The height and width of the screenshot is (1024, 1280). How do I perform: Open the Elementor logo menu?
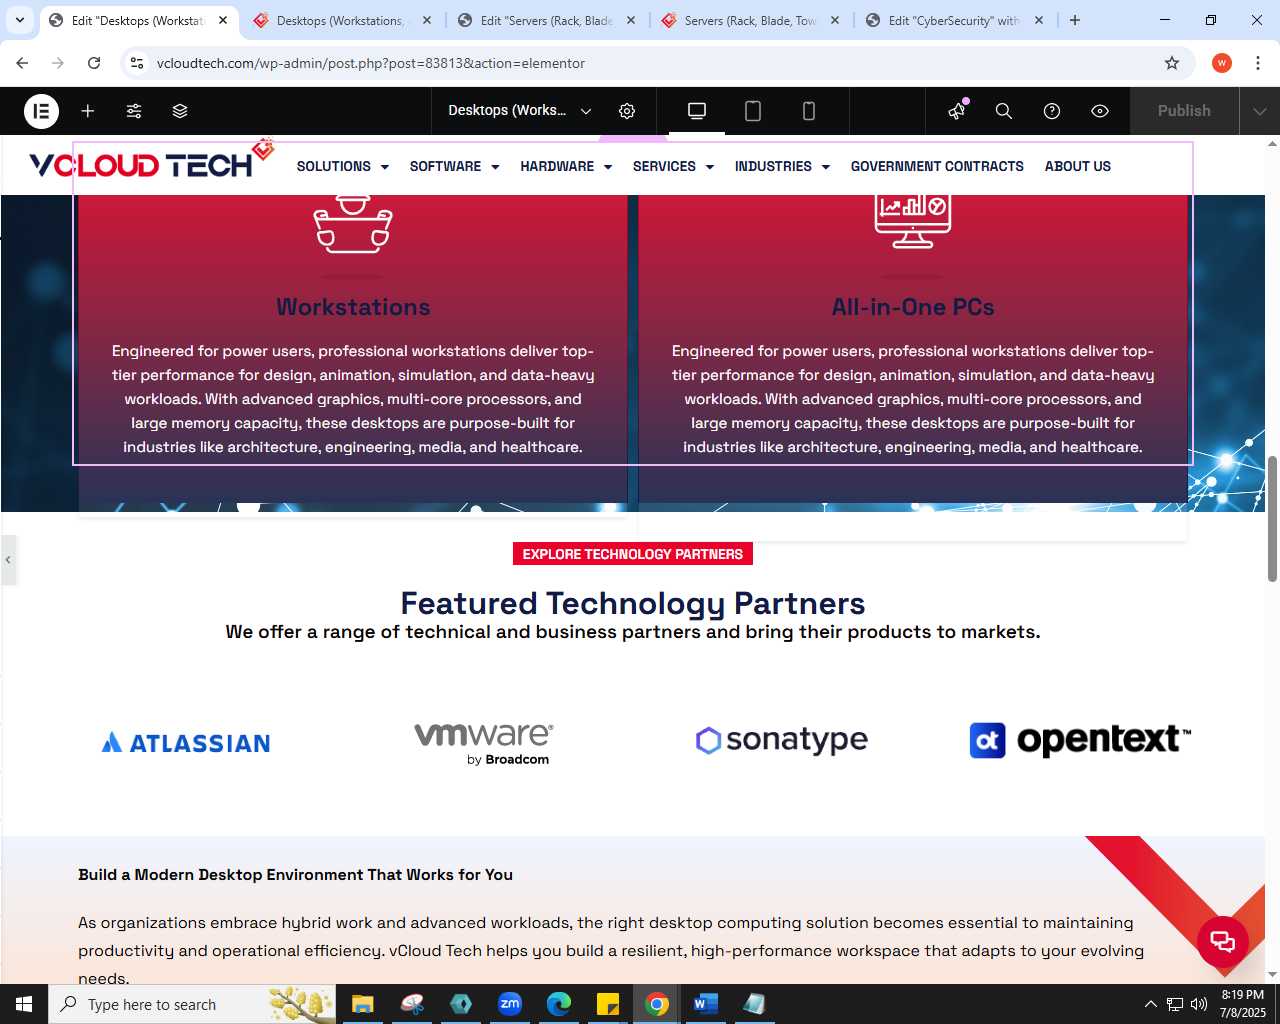pyautogui.click(x=41, y=111)
